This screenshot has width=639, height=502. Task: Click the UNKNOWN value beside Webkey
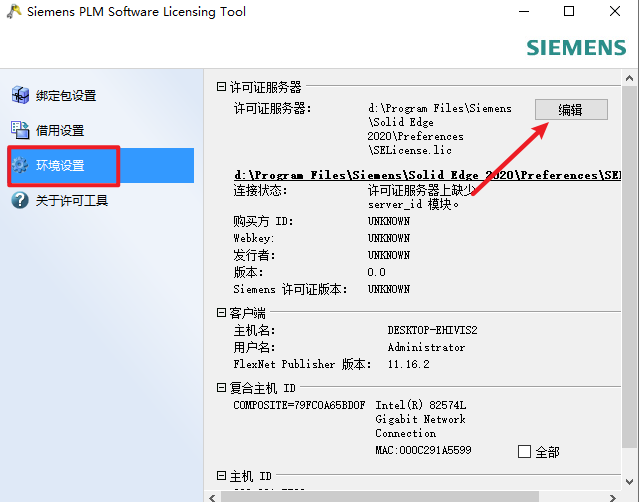click(389, 238)
